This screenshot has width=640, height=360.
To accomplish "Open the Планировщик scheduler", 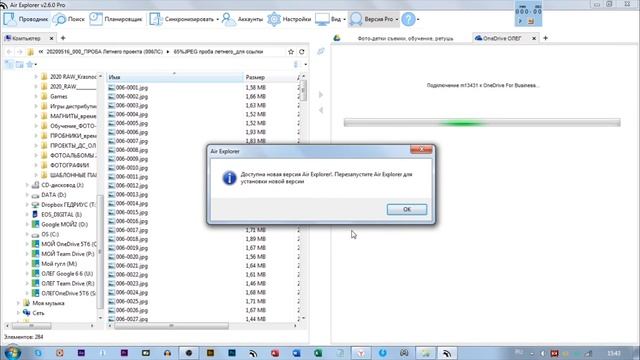I will (x=116, y=19).
